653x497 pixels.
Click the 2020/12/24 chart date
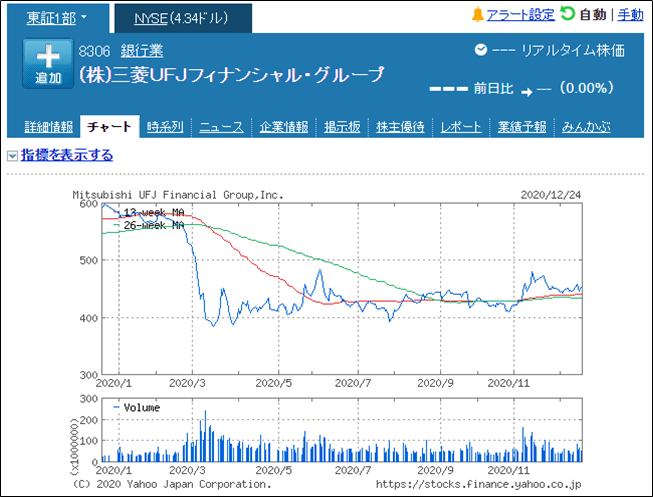tap(551, 195)
